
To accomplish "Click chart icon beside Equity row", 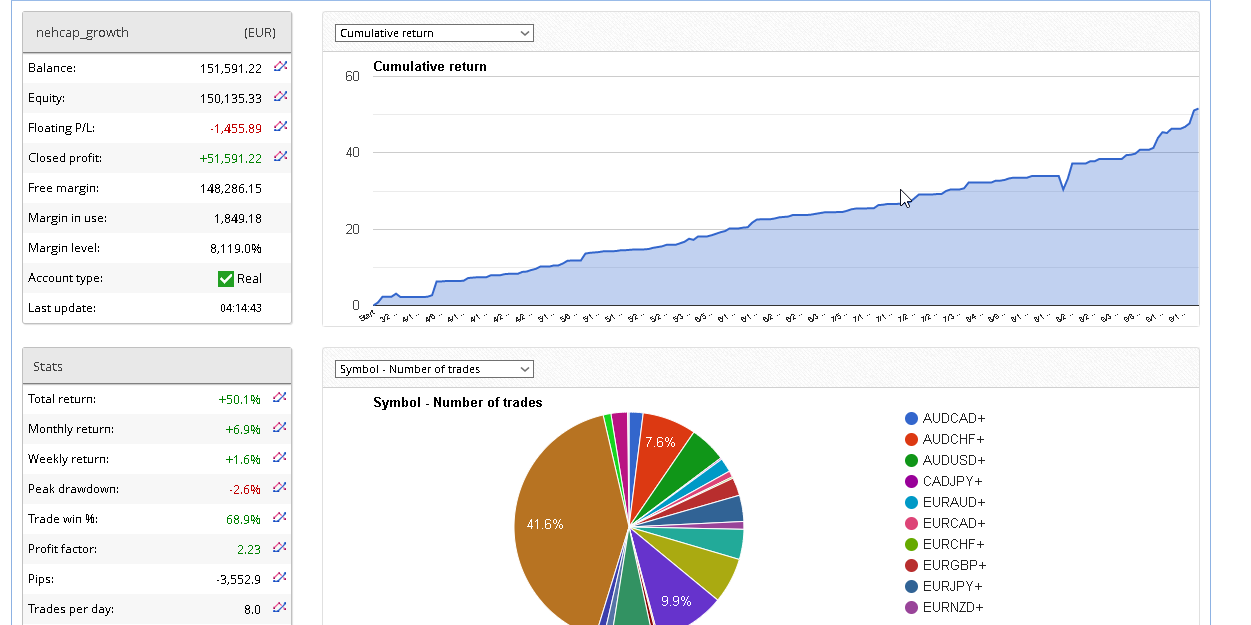I will 281,97.
